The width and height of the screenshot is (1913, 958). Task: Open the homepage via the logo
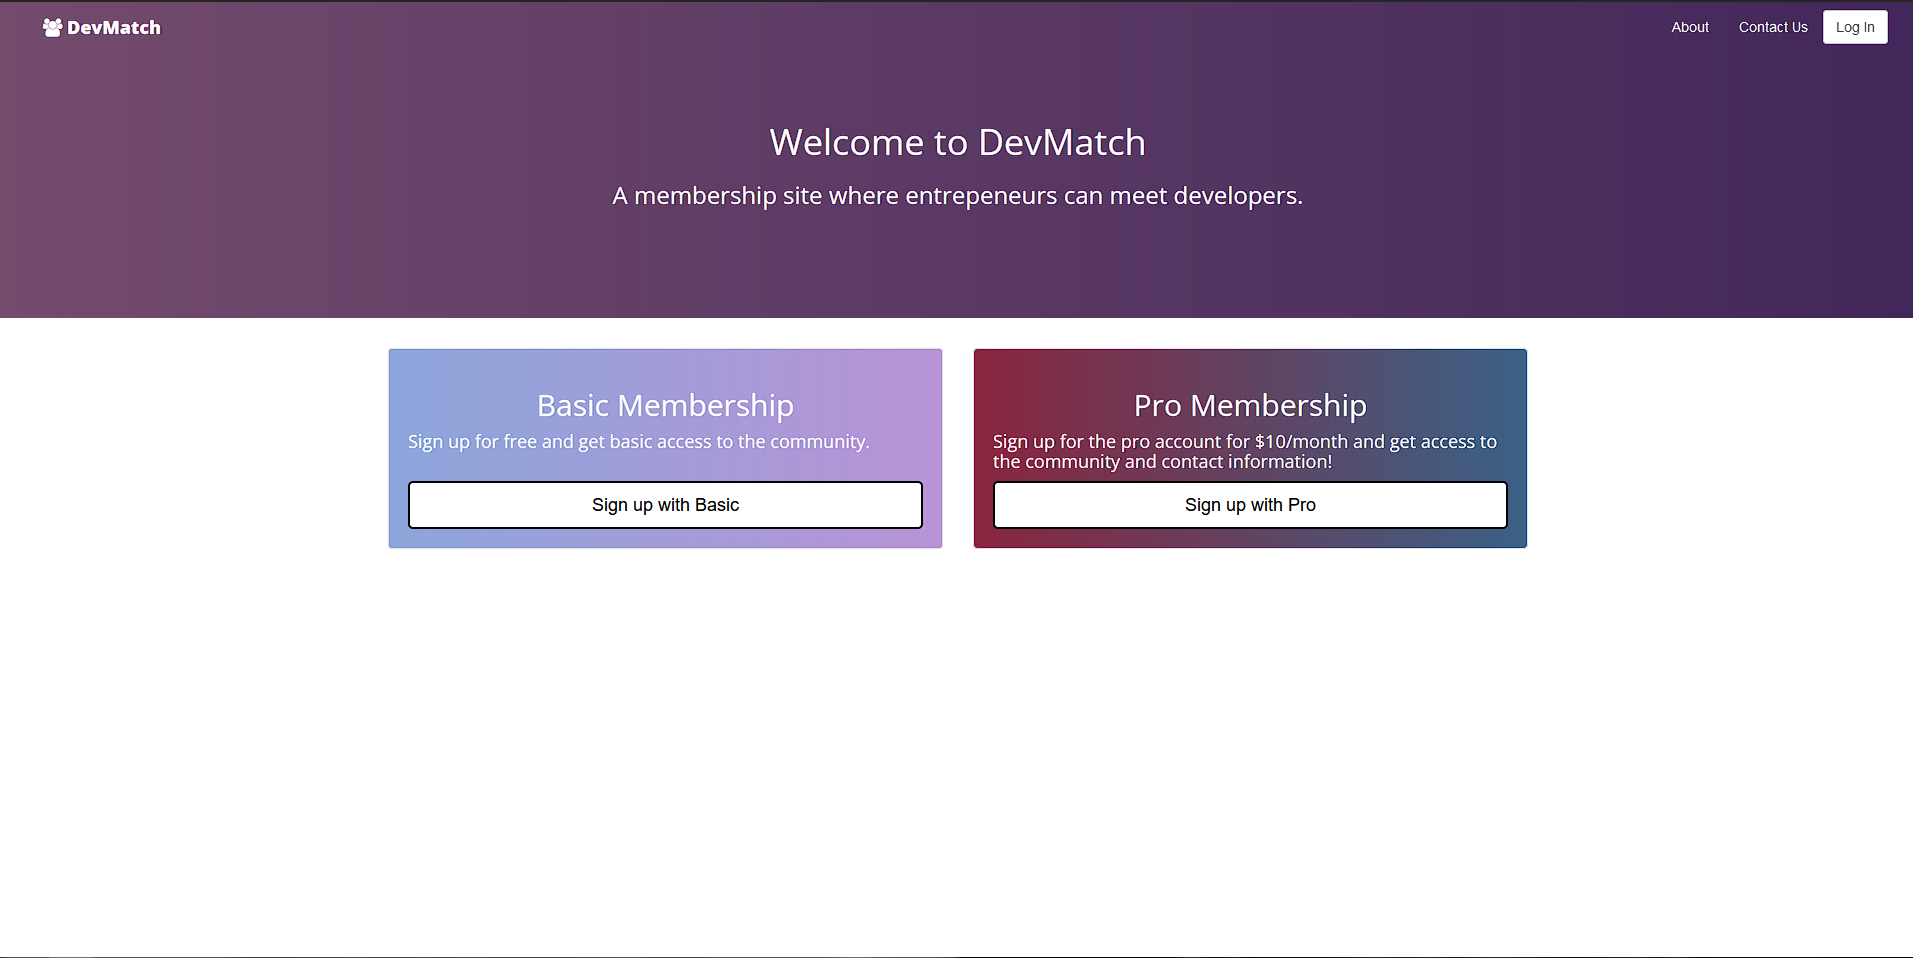click(x=100, y=27)
